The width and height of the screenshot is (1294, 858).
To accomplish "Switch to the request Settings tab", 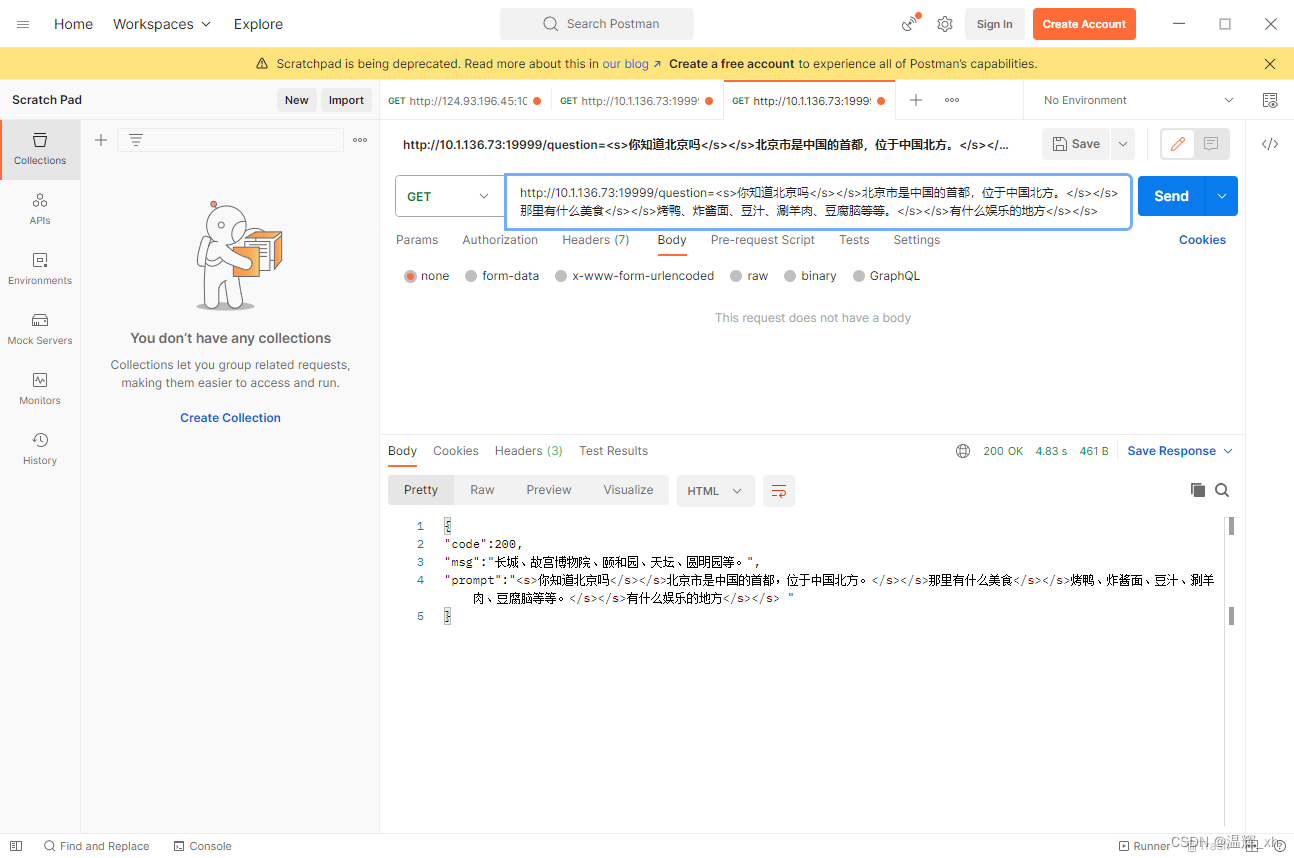I will pyautogui.click(x=917, y=240).
